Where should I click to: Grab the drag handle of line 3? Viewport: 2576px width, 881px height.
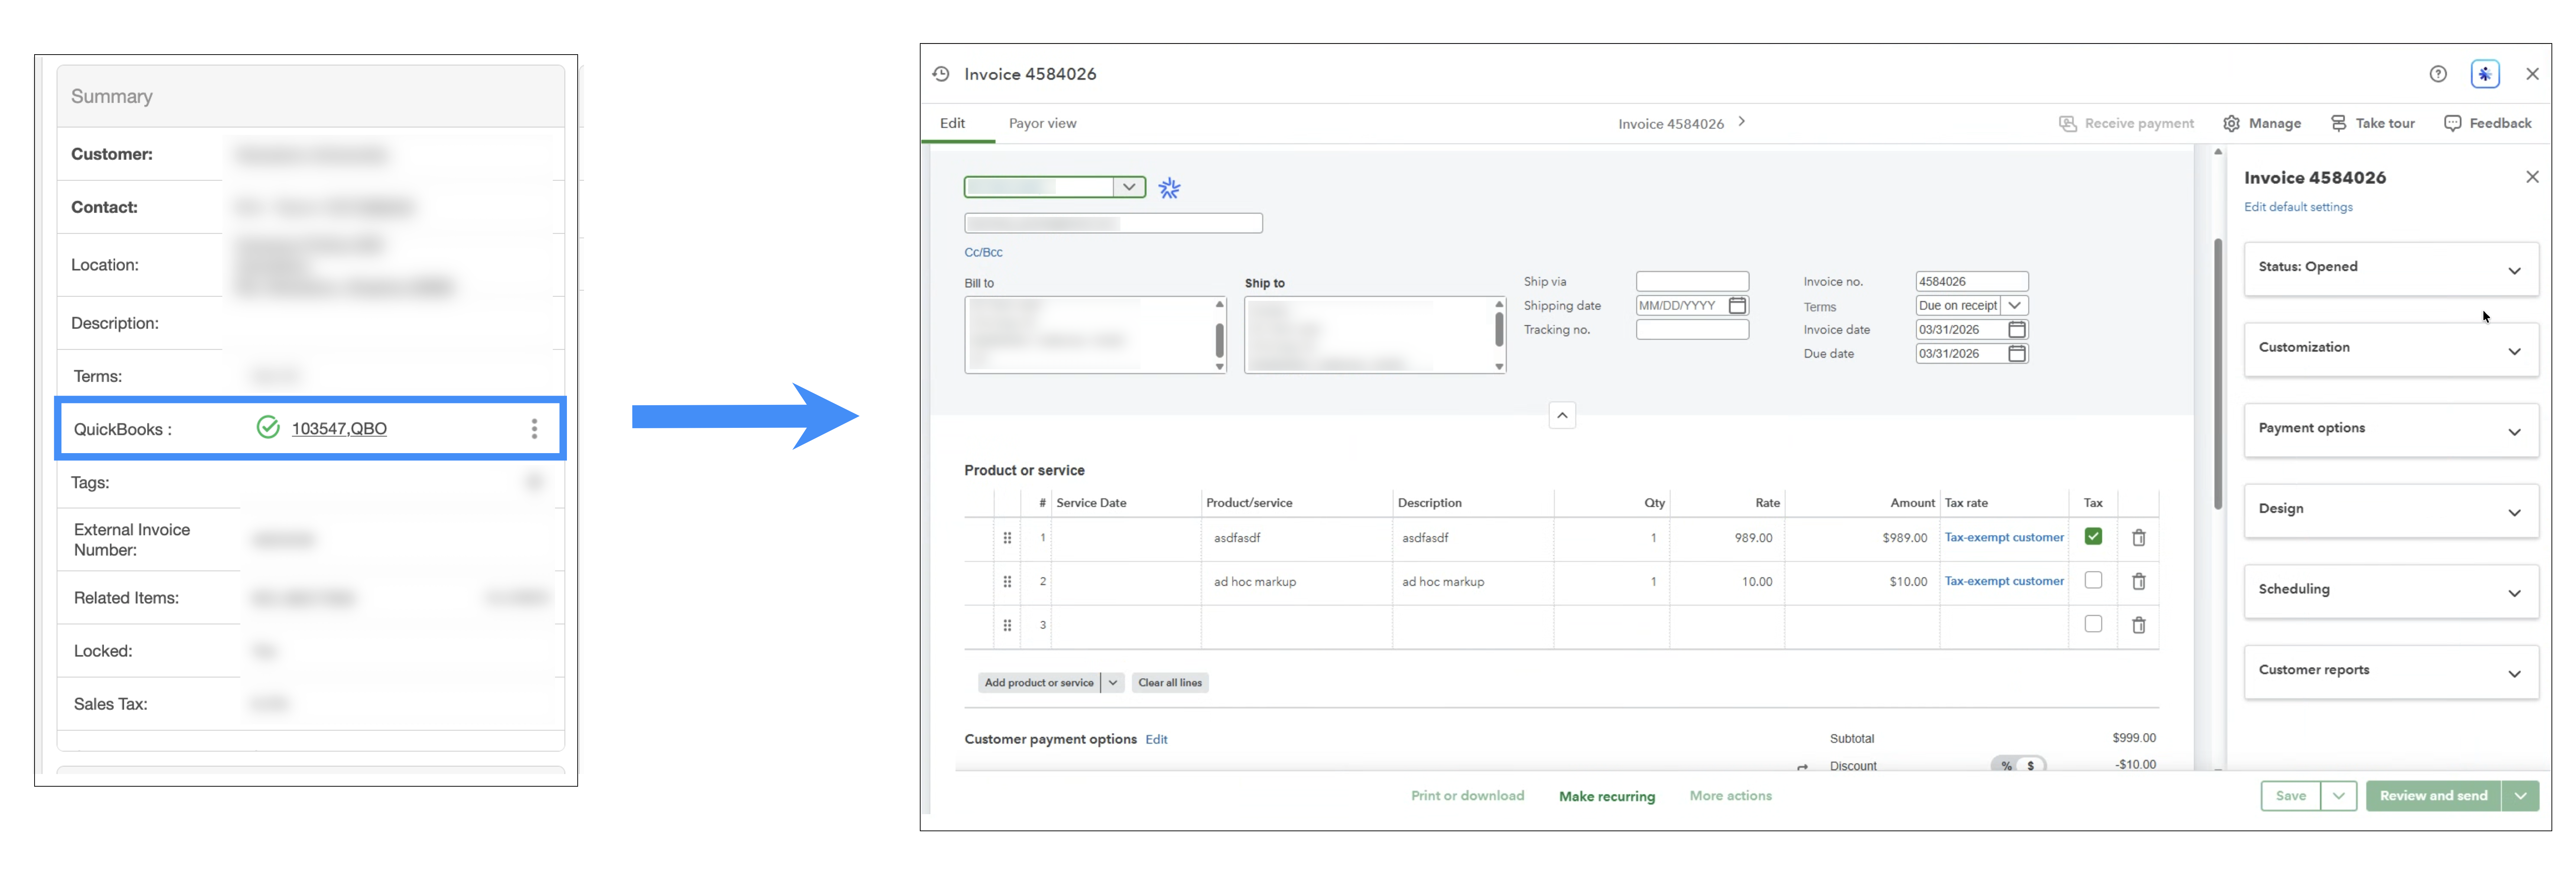click(1007, 626)
